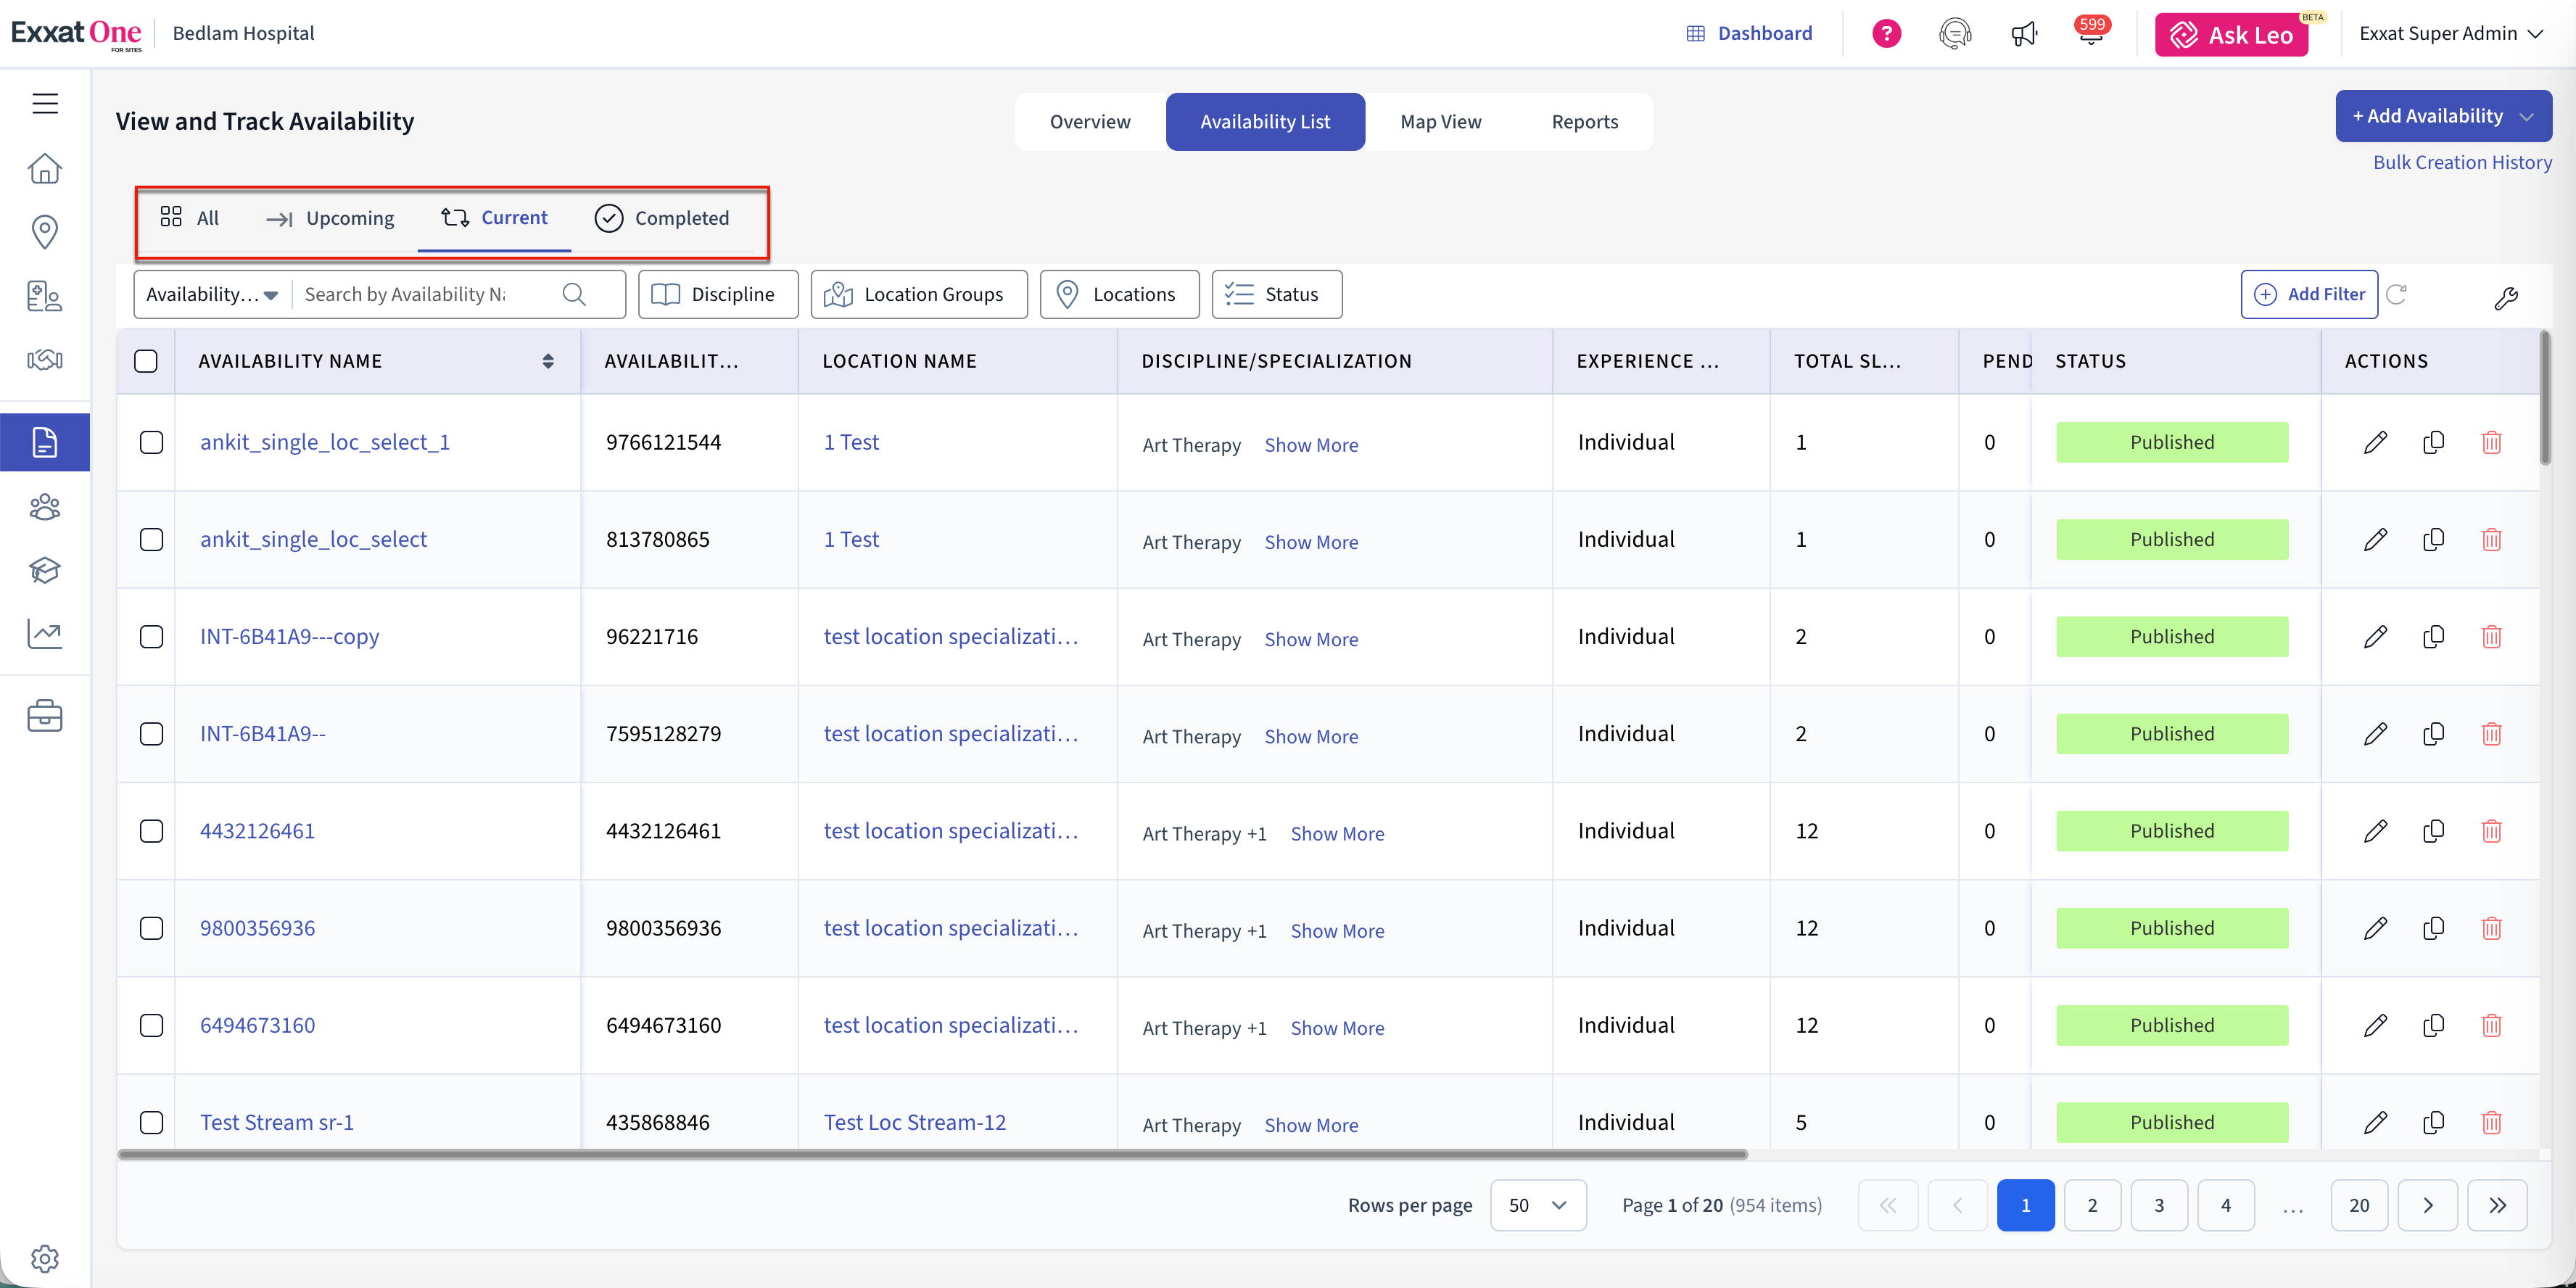Image resolution: width=2576 pixels, height=1288 pixels.
Task: Open settings gear in bottom sidebar
Action: click(45, 1258)
